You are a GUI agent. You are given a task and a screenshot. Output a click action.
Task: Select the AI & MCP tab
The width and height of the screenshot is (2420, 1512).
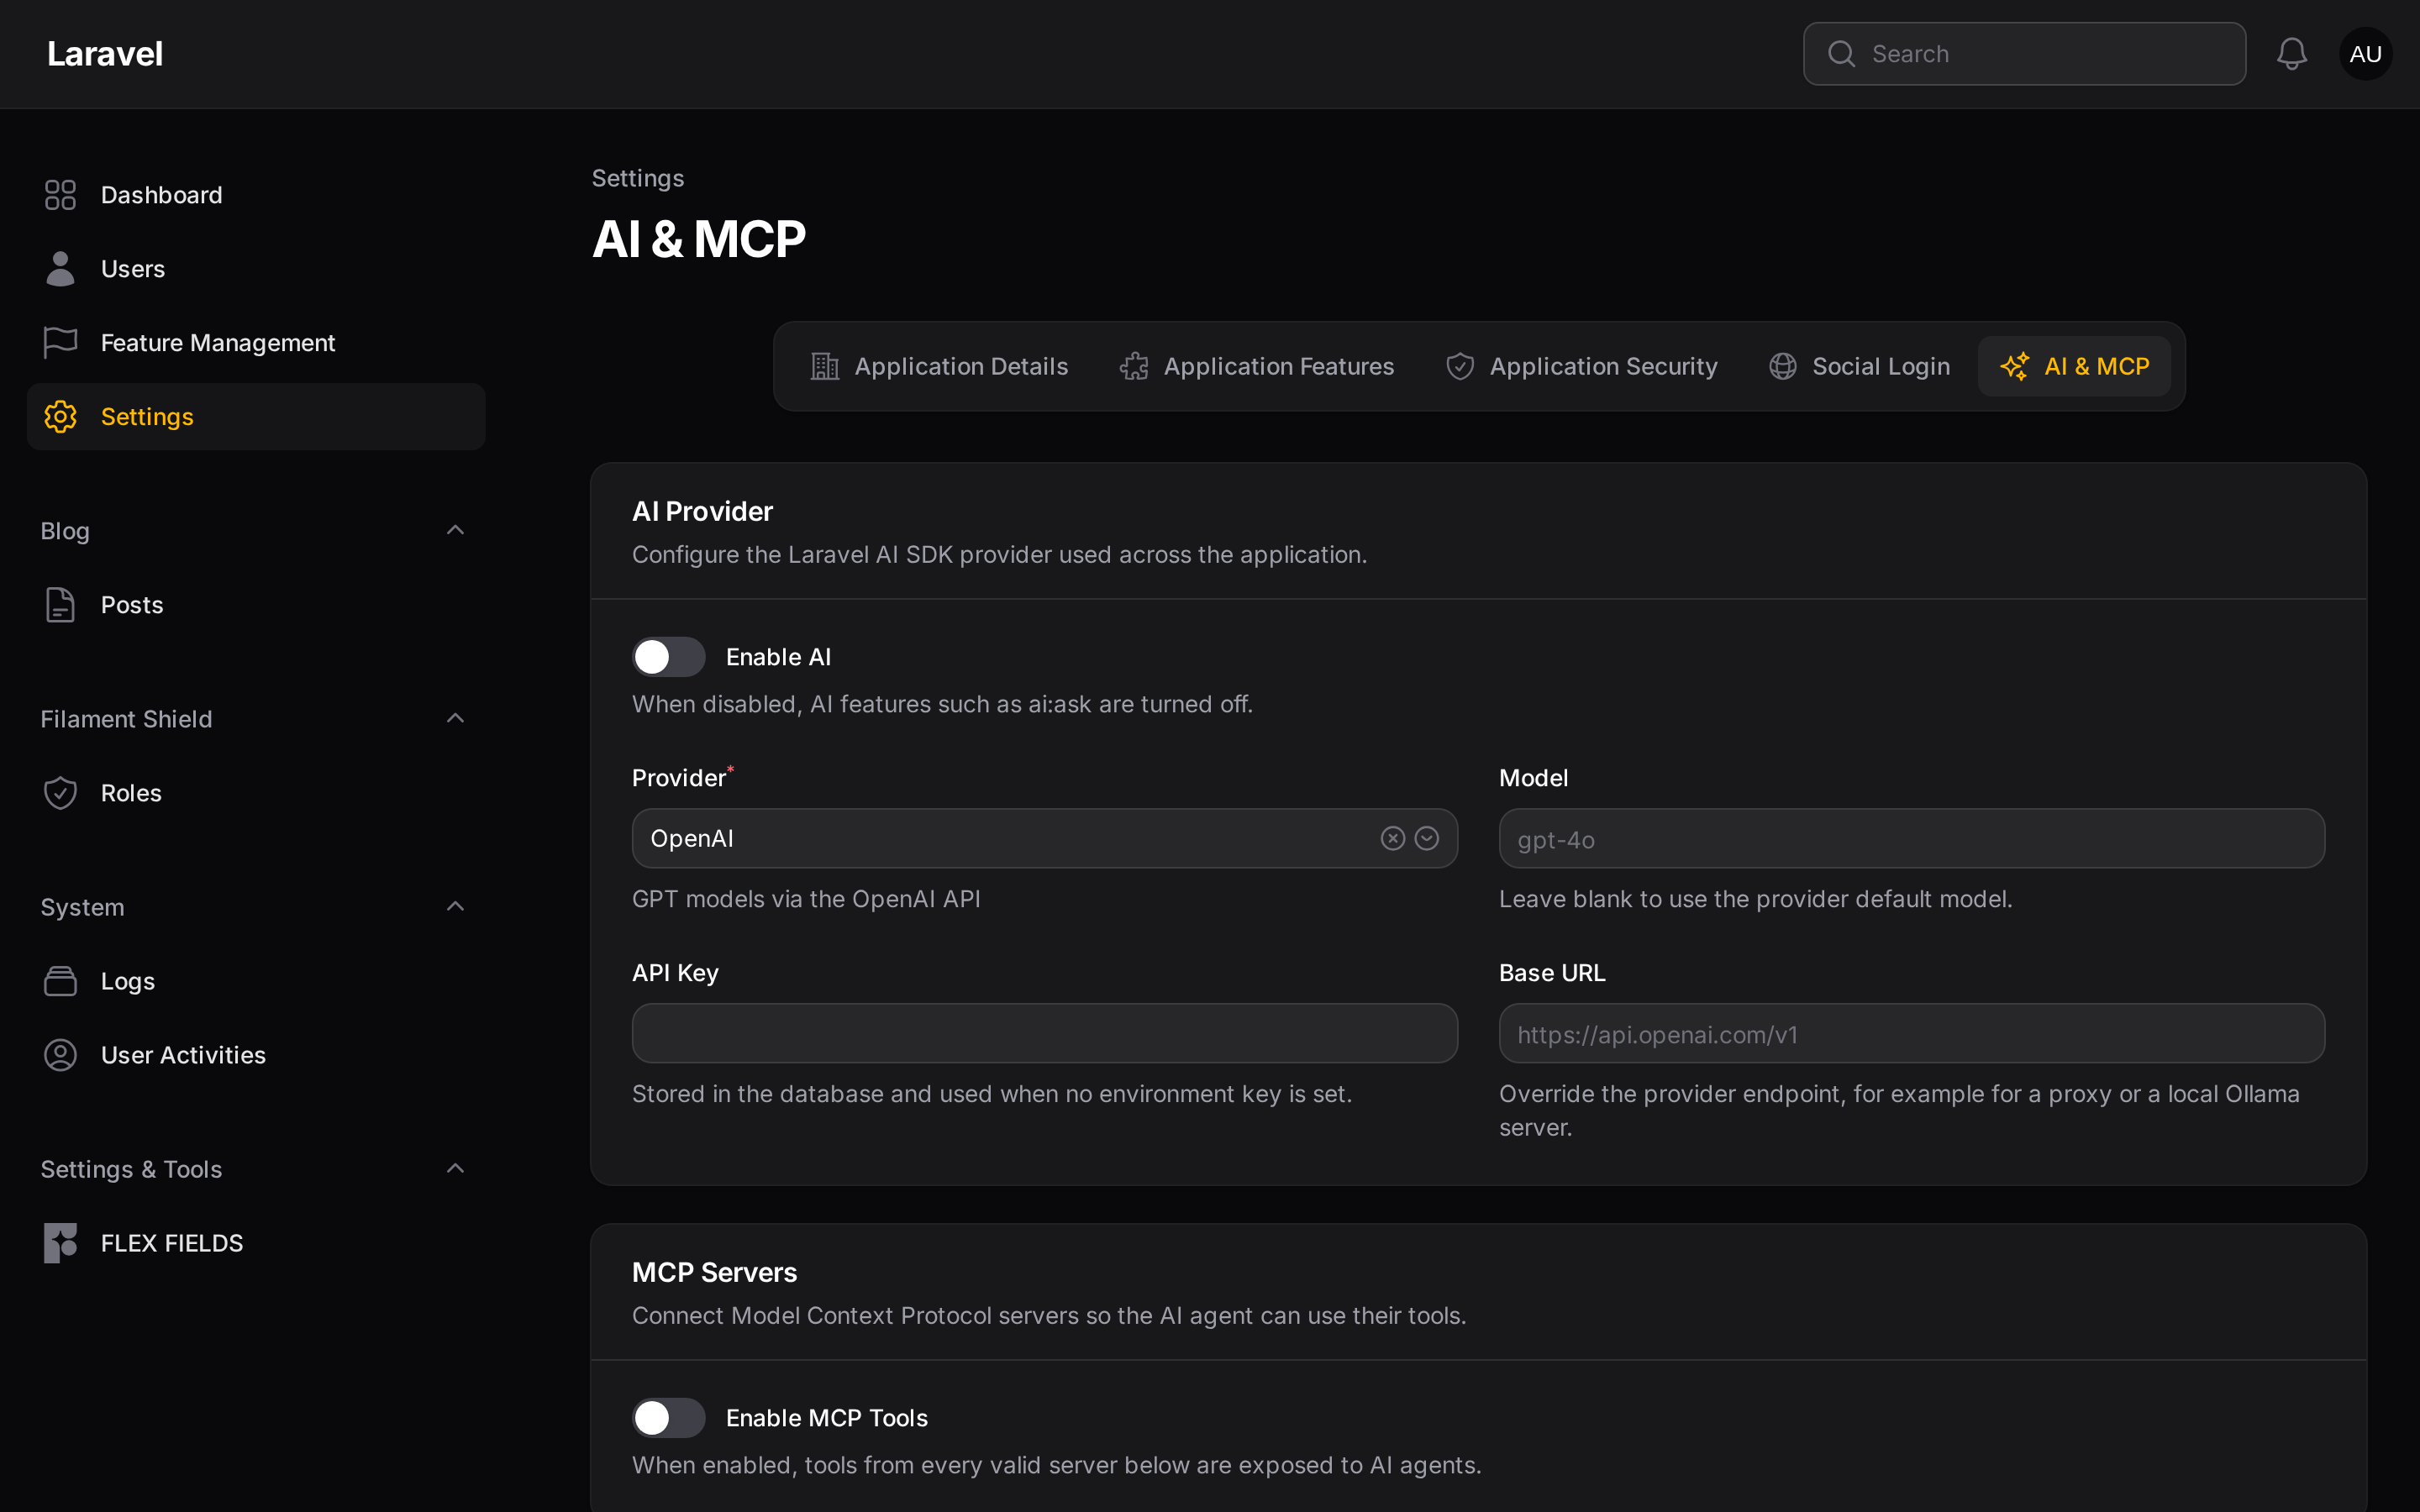2074,366
